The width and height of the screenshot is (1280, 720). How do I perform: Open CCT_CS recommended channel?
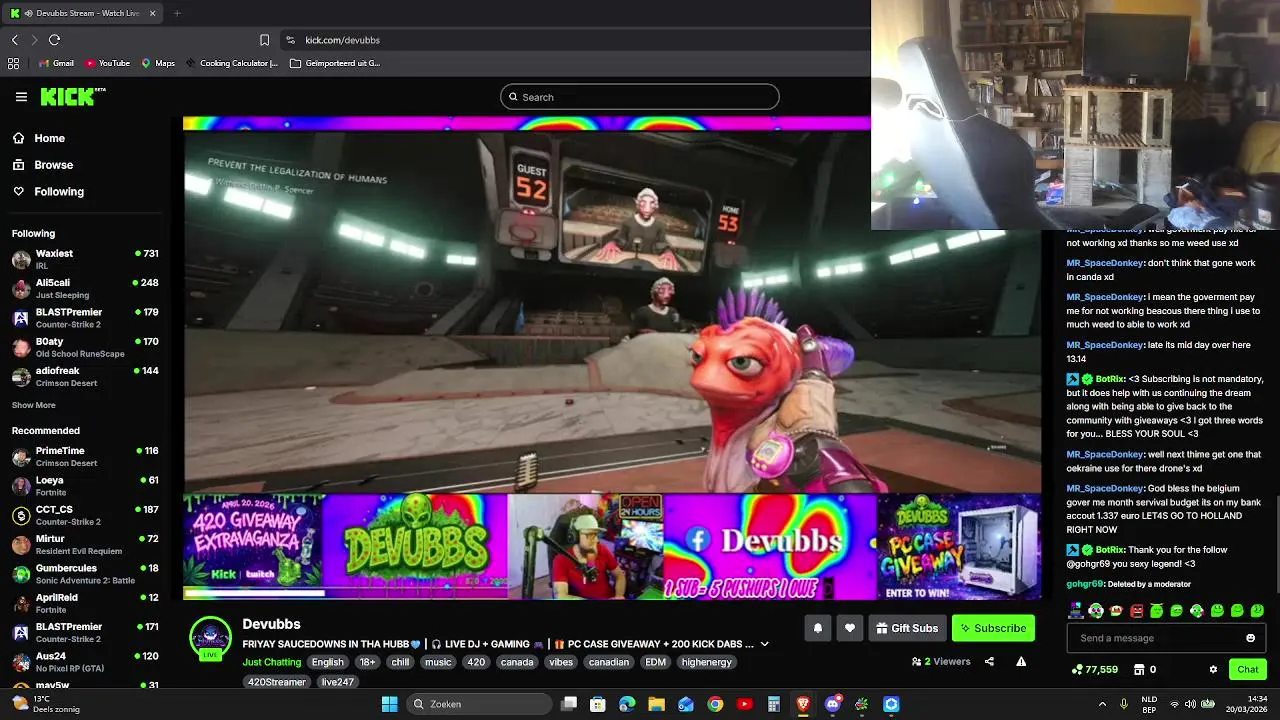pos(85,515)
